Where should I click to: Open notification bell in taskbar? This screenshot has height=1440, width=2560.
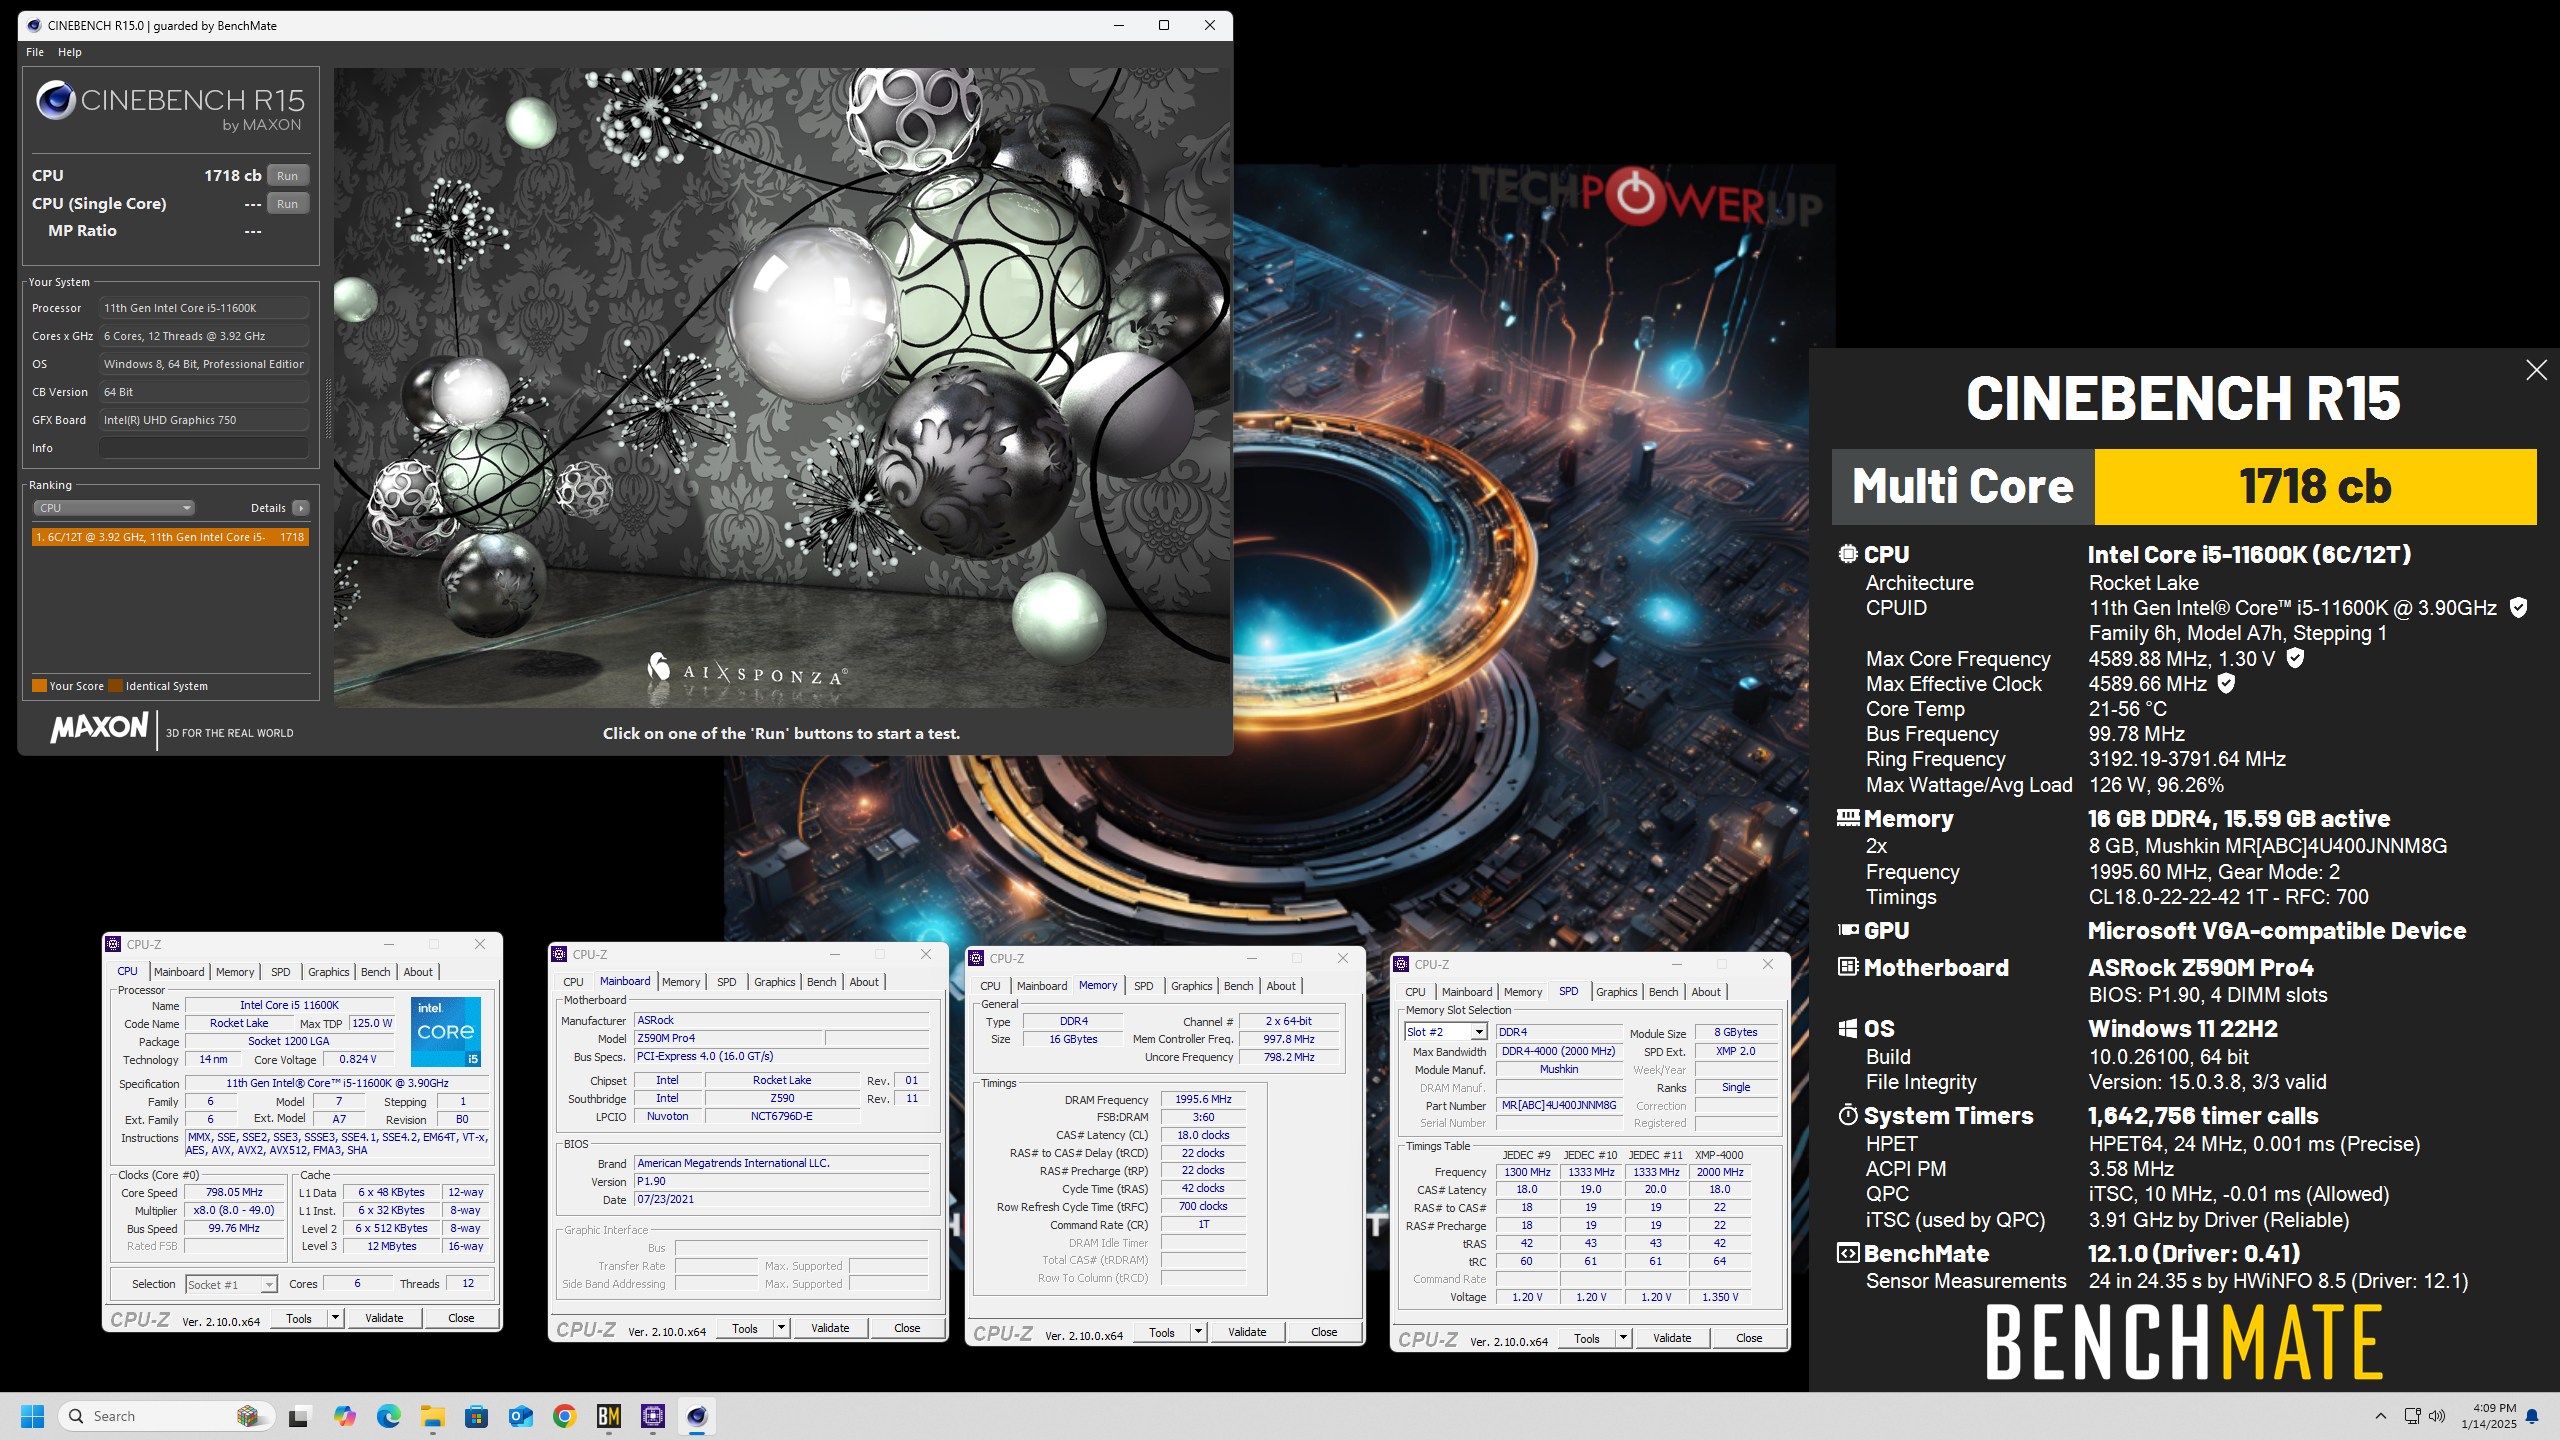pos(2532,1416)
